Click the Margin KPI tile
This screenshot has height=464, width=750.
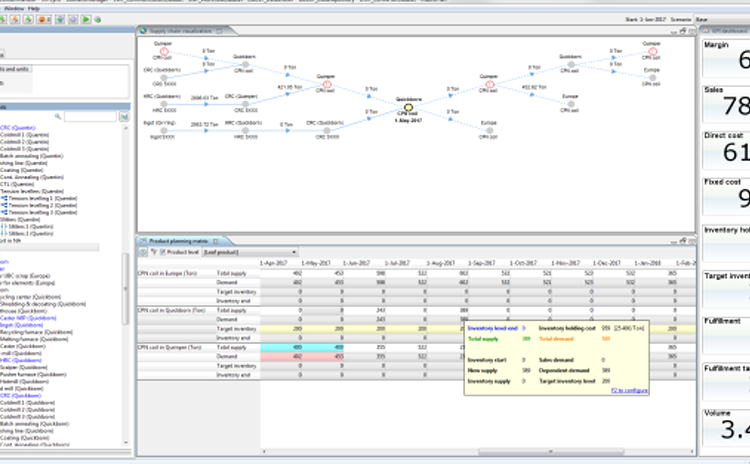[x=727, y=58]
